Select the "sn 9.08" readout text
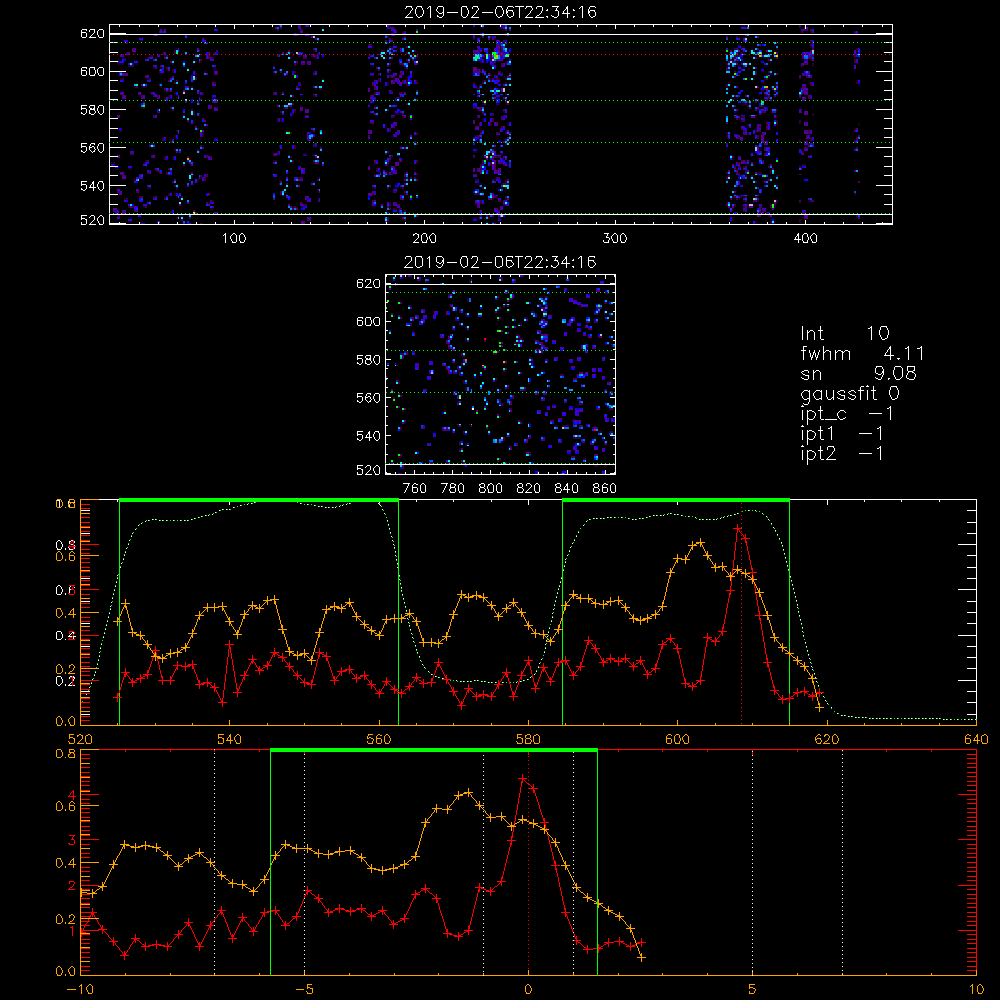This screenshot has width=1000, height=1000. point(858,373)
